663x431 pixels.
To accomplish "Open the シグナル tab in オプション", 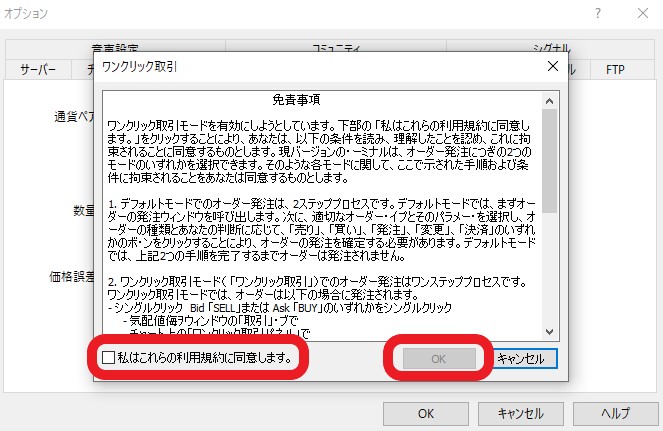I will click(x=551, y=47).
